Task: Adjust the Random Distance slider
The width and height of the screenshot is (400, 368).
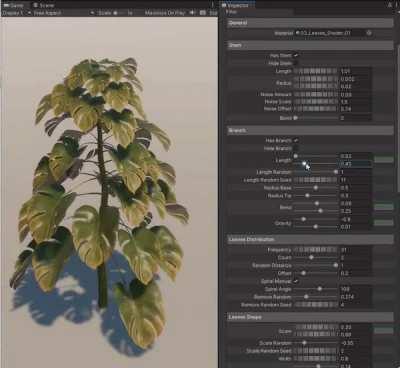Action: point(316,265)
